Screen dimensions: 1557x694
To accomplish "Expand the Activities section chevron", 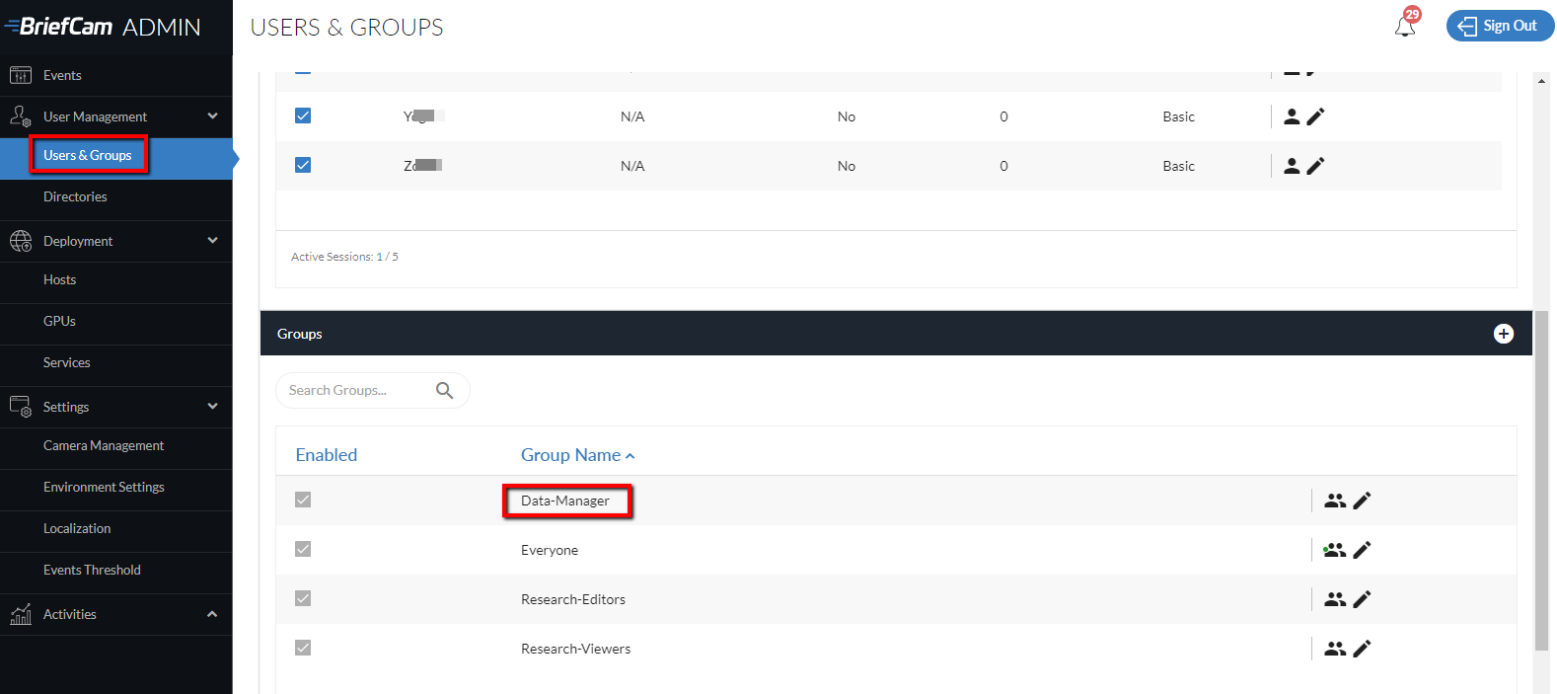I will [x=212, y=614].
